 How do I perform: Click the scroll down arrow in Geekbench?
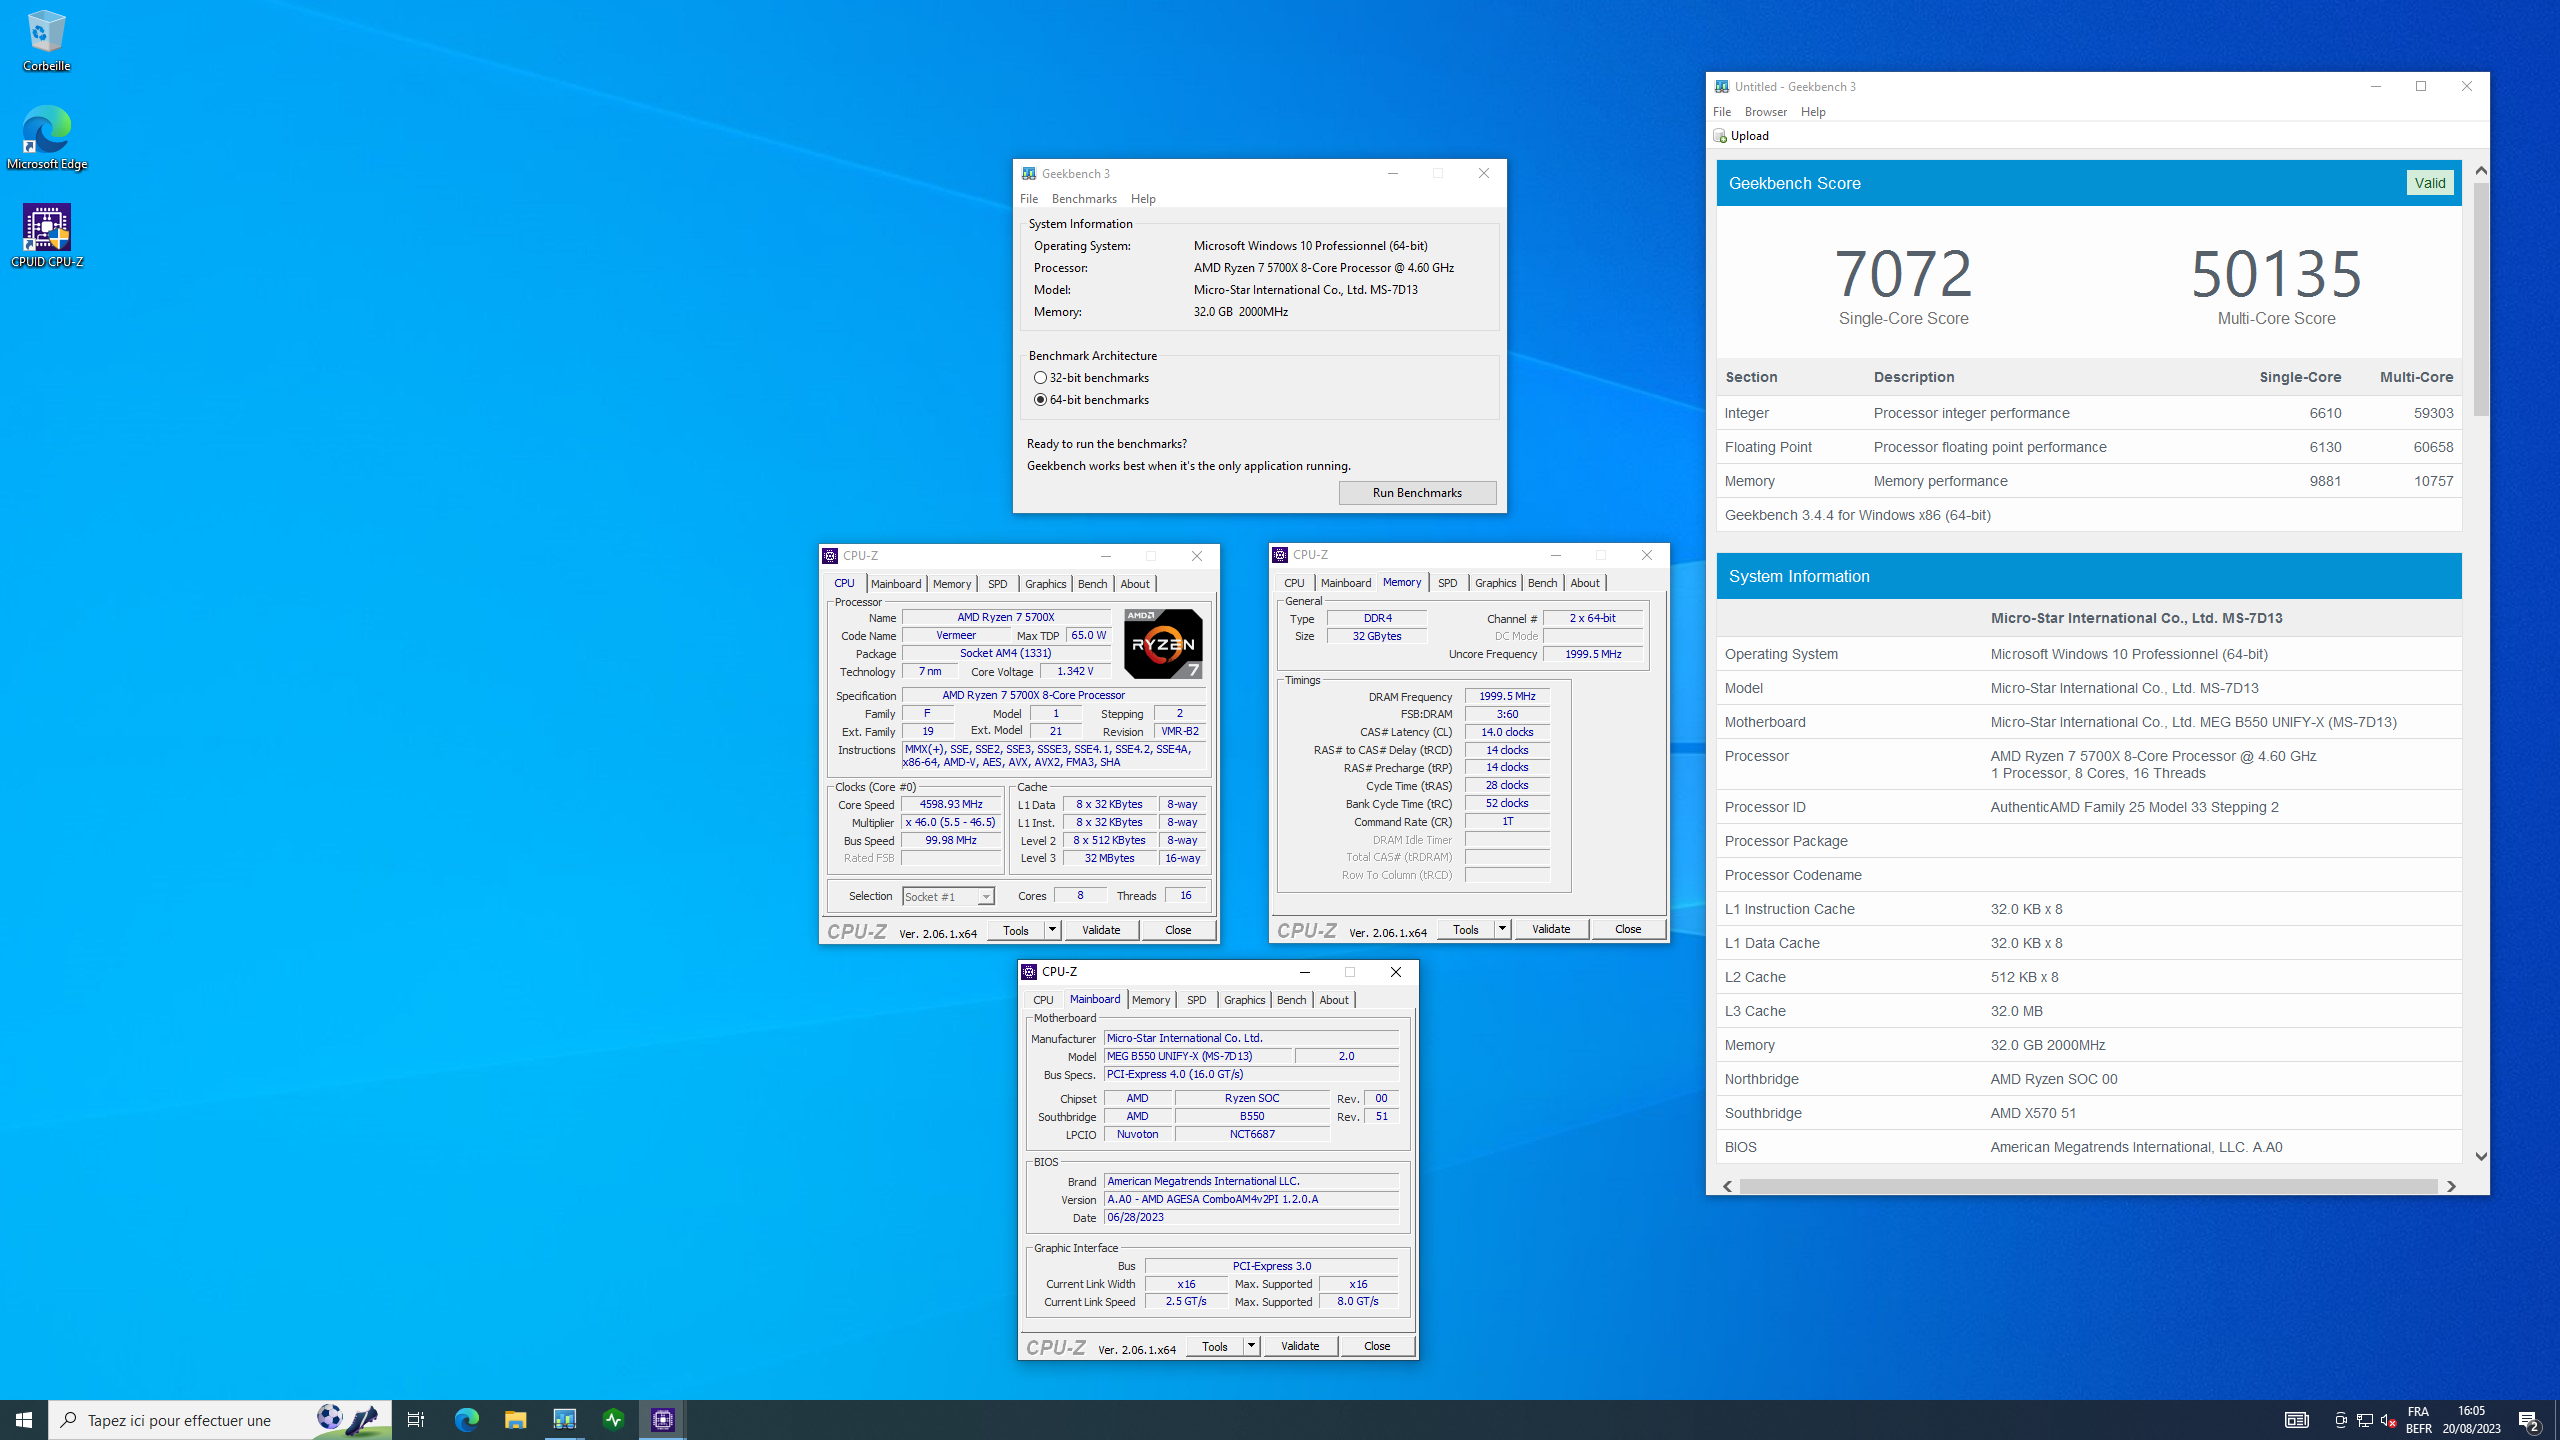2481,1156
